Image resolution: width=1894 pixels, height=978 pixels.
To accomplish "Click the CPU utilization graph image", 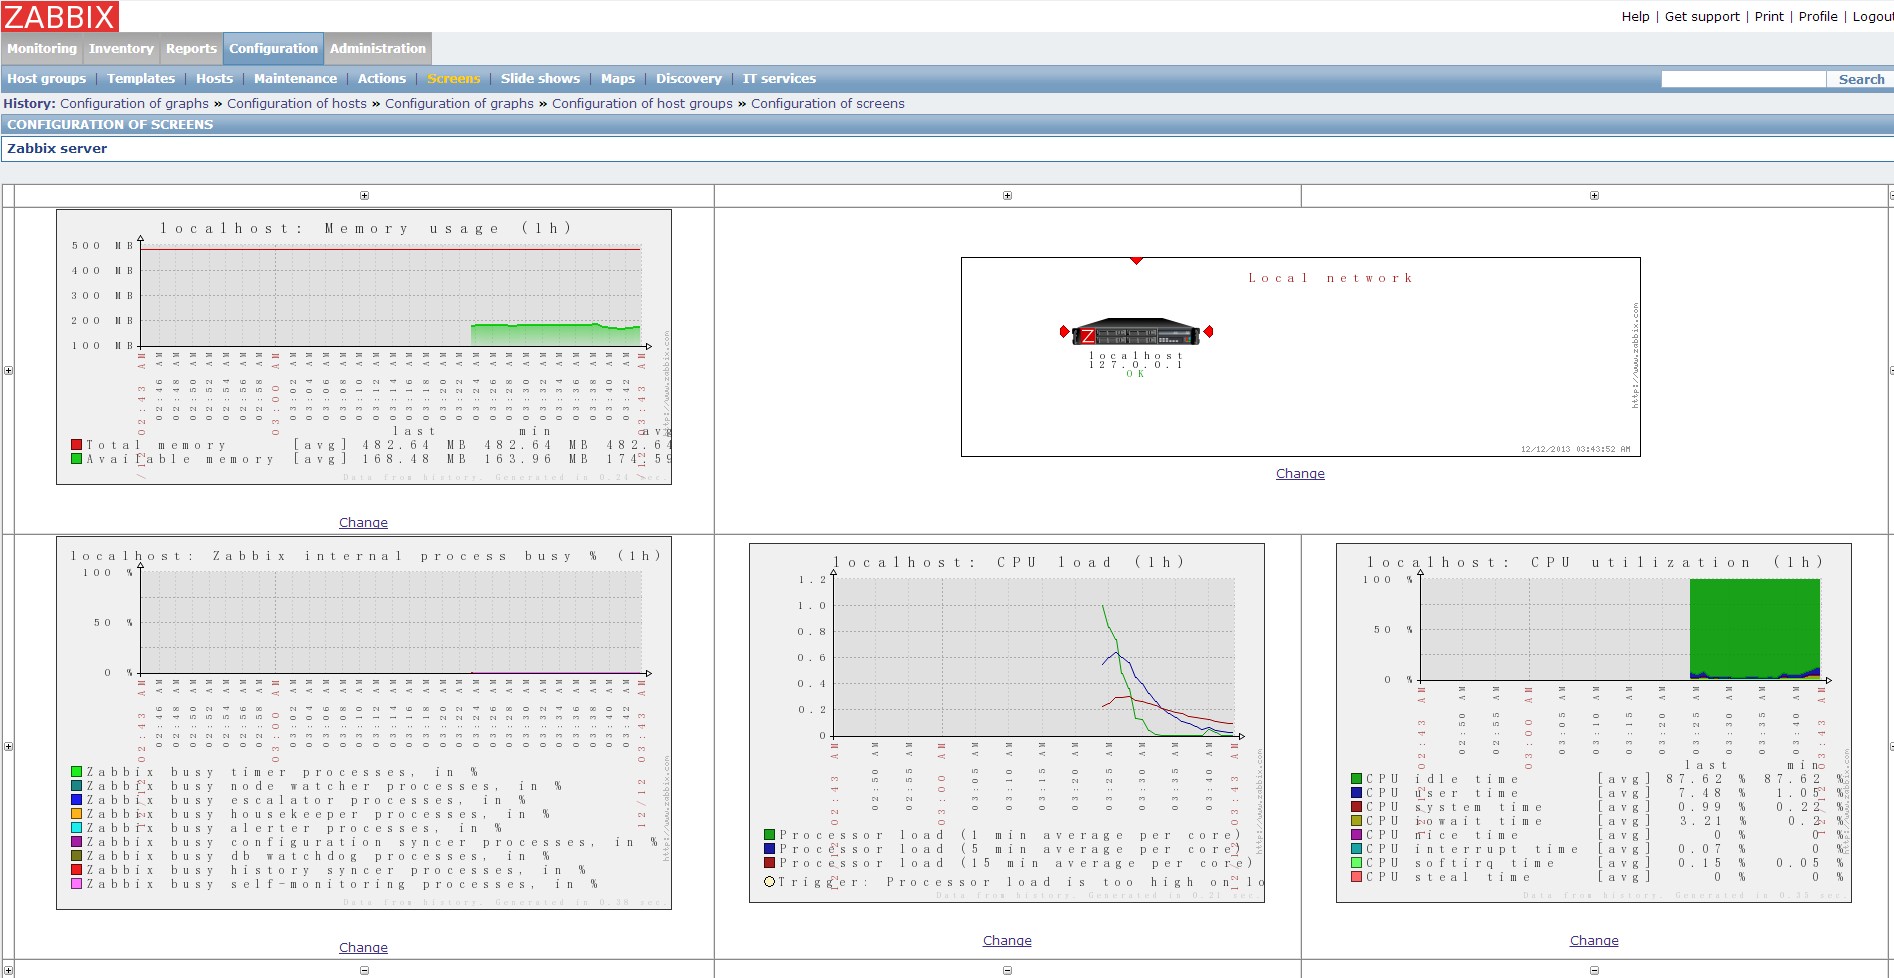I will click(1594, 723).
